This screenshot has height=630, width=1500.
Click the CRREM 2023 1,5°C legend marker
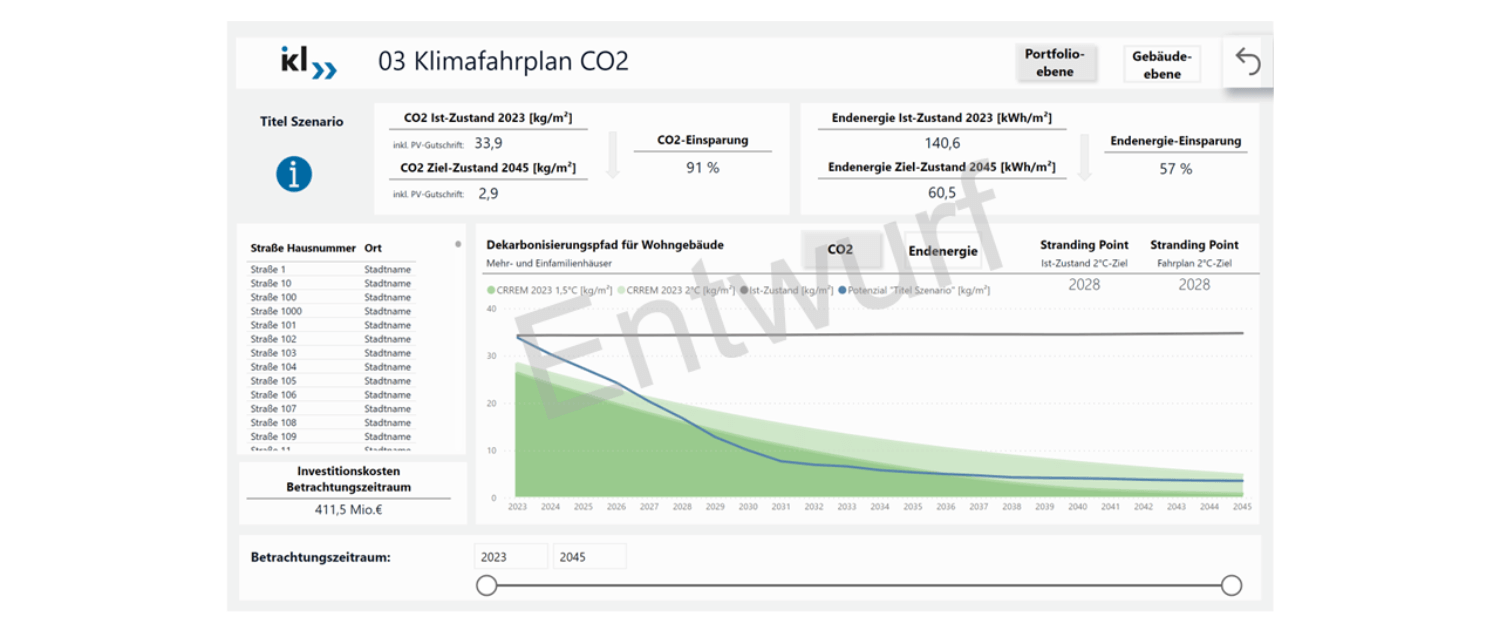click(491, 290)
